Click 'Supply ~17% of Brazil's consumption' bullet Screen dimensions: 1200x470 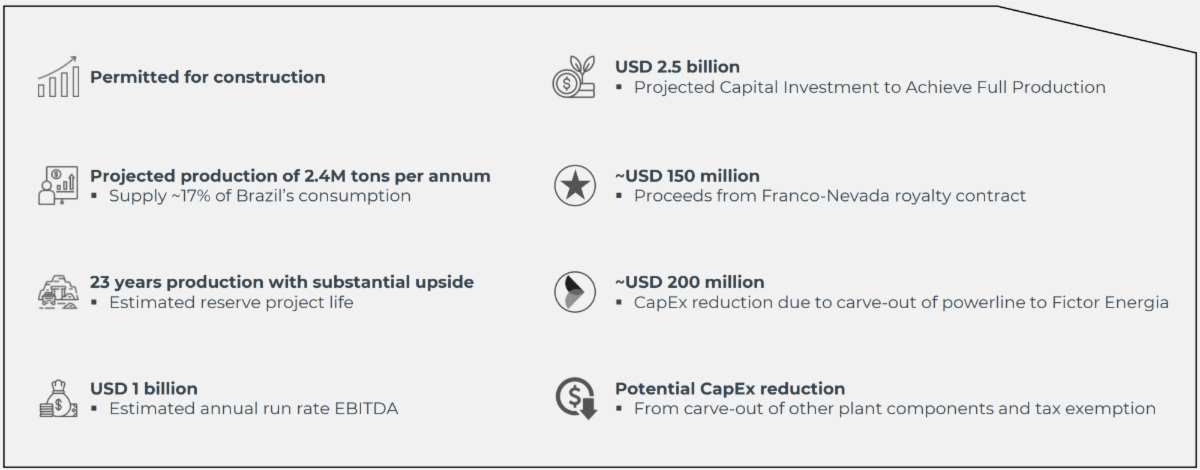[x=259, y=196]
